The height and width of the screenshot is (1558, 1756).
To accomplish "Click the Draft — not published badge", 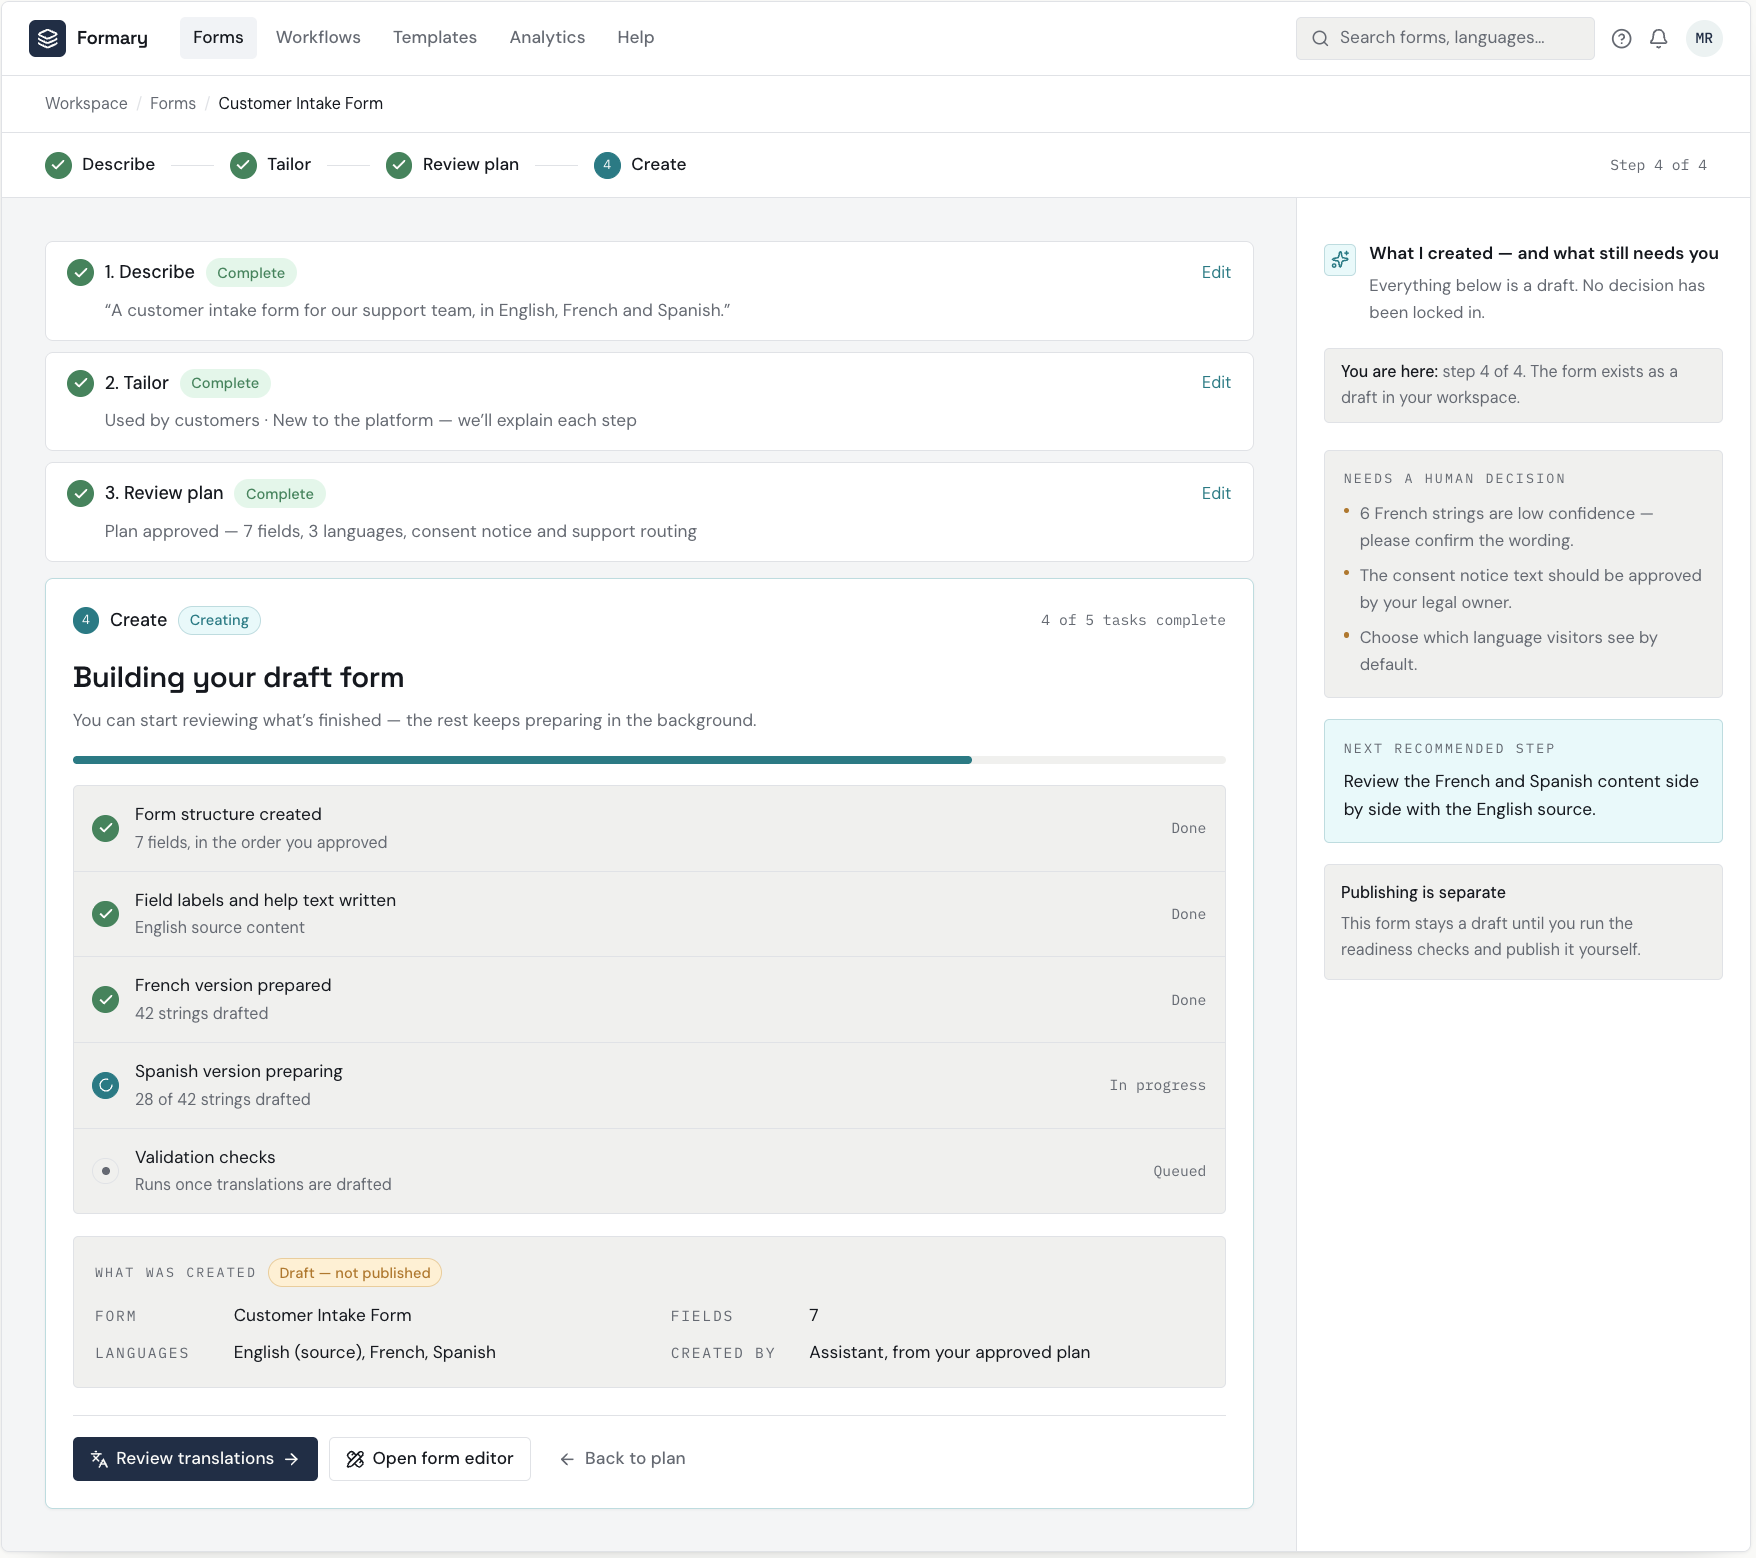I will (355, 1273).
